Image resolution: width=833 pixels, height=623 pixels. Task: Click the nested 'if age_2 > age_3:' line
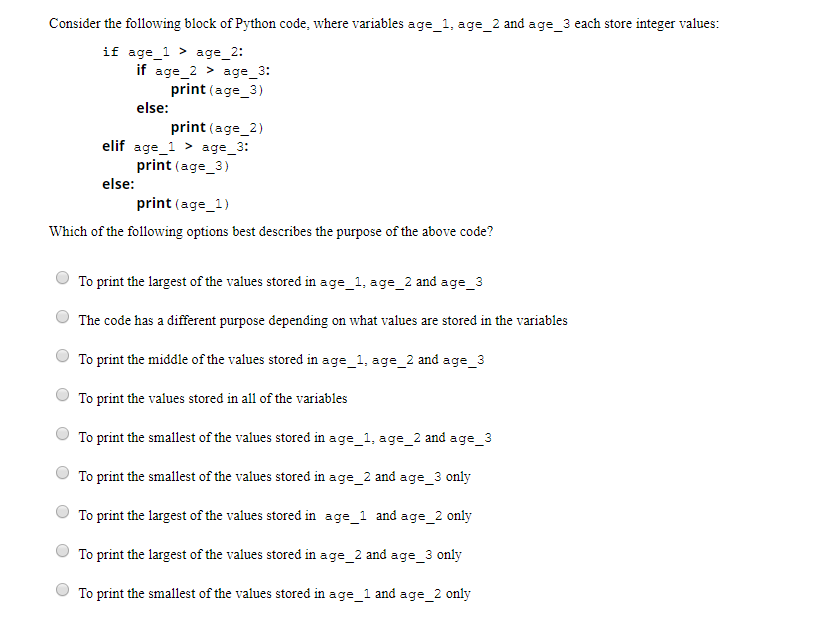[x=203, y=71]
